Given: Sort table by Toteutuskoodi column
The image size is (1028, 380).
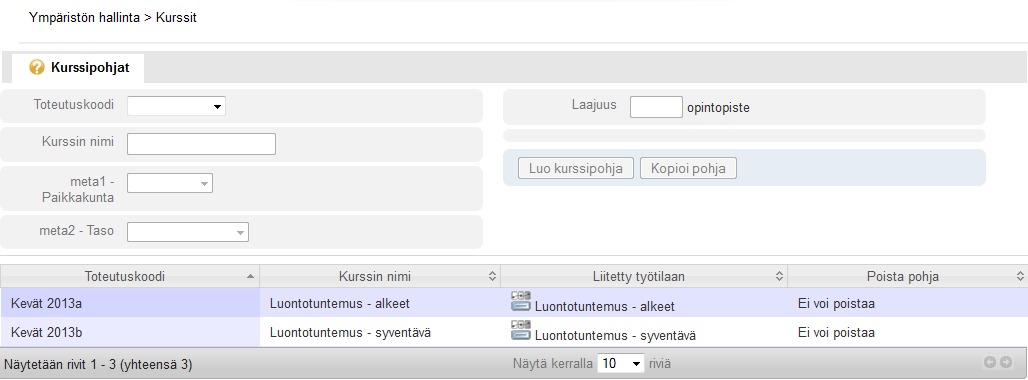Looking at the screenshot, I should point(130,276).
